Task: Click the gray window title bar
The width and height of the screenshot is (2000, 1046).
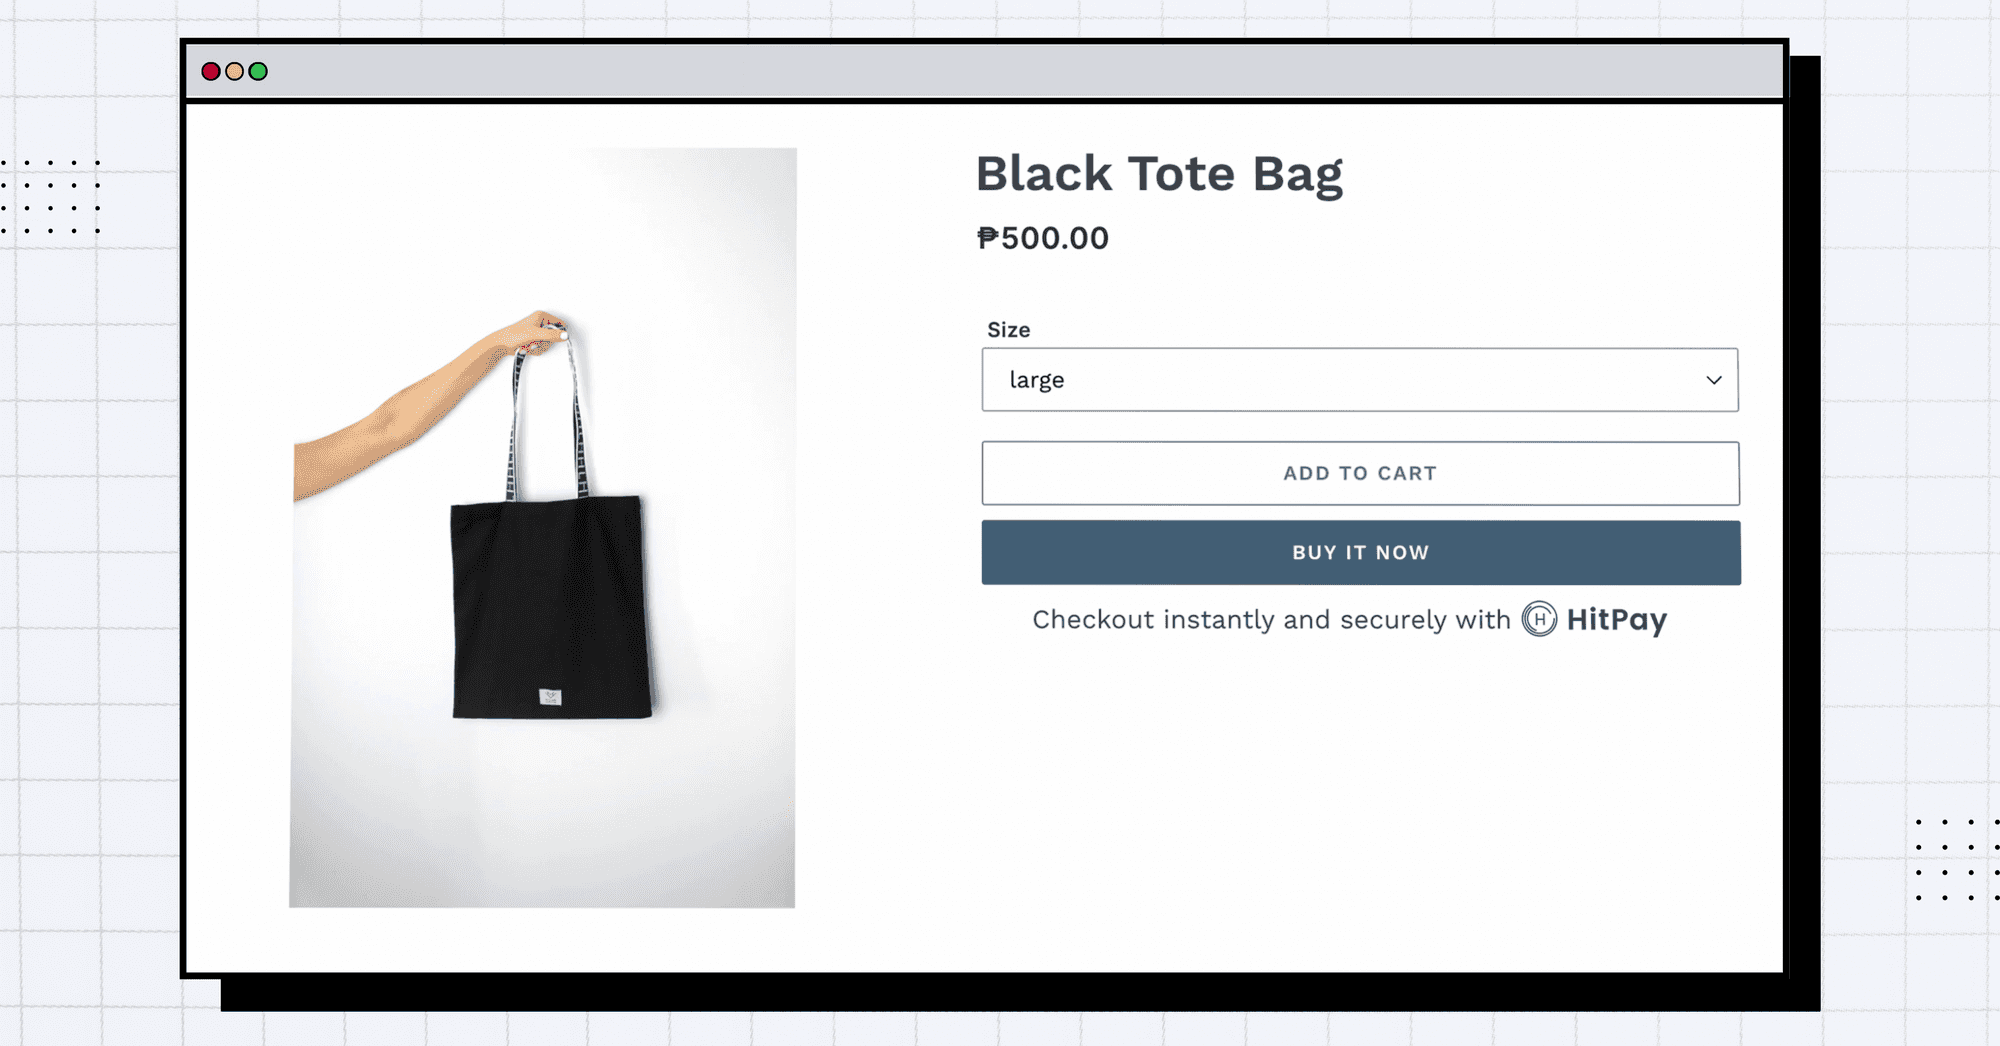Action: (x=985, y=71)
